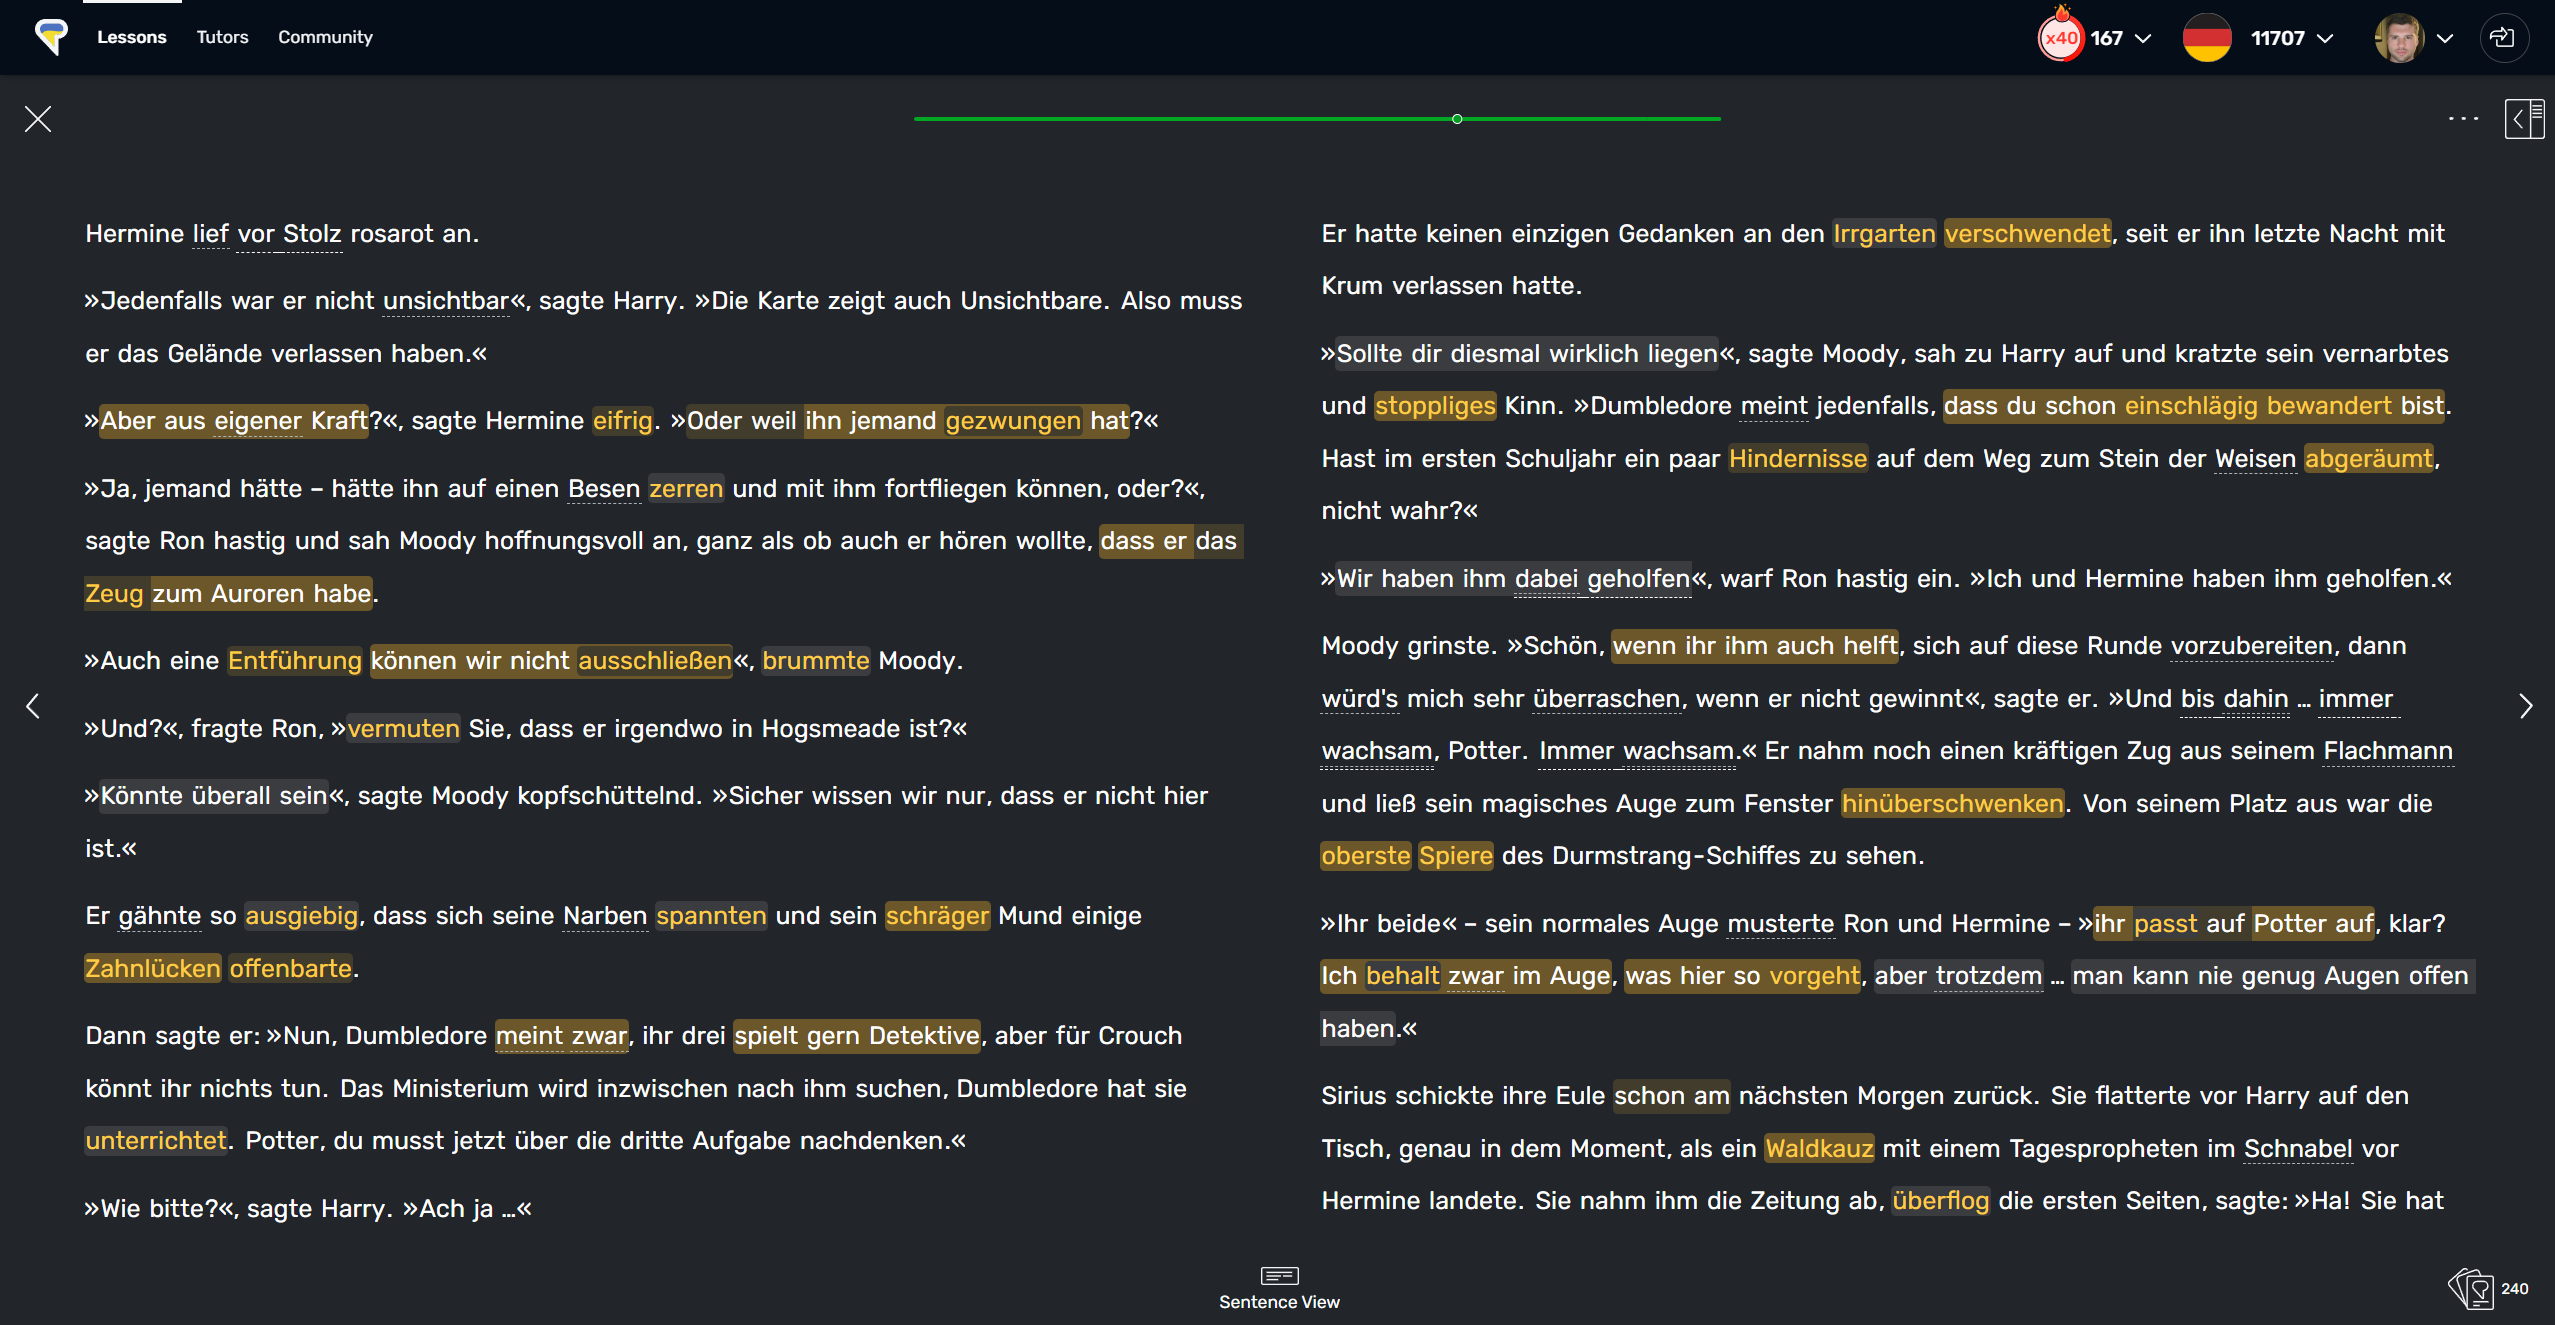Click the word 'Besen'
The image size is (2555, 1325).
(604, 488)
